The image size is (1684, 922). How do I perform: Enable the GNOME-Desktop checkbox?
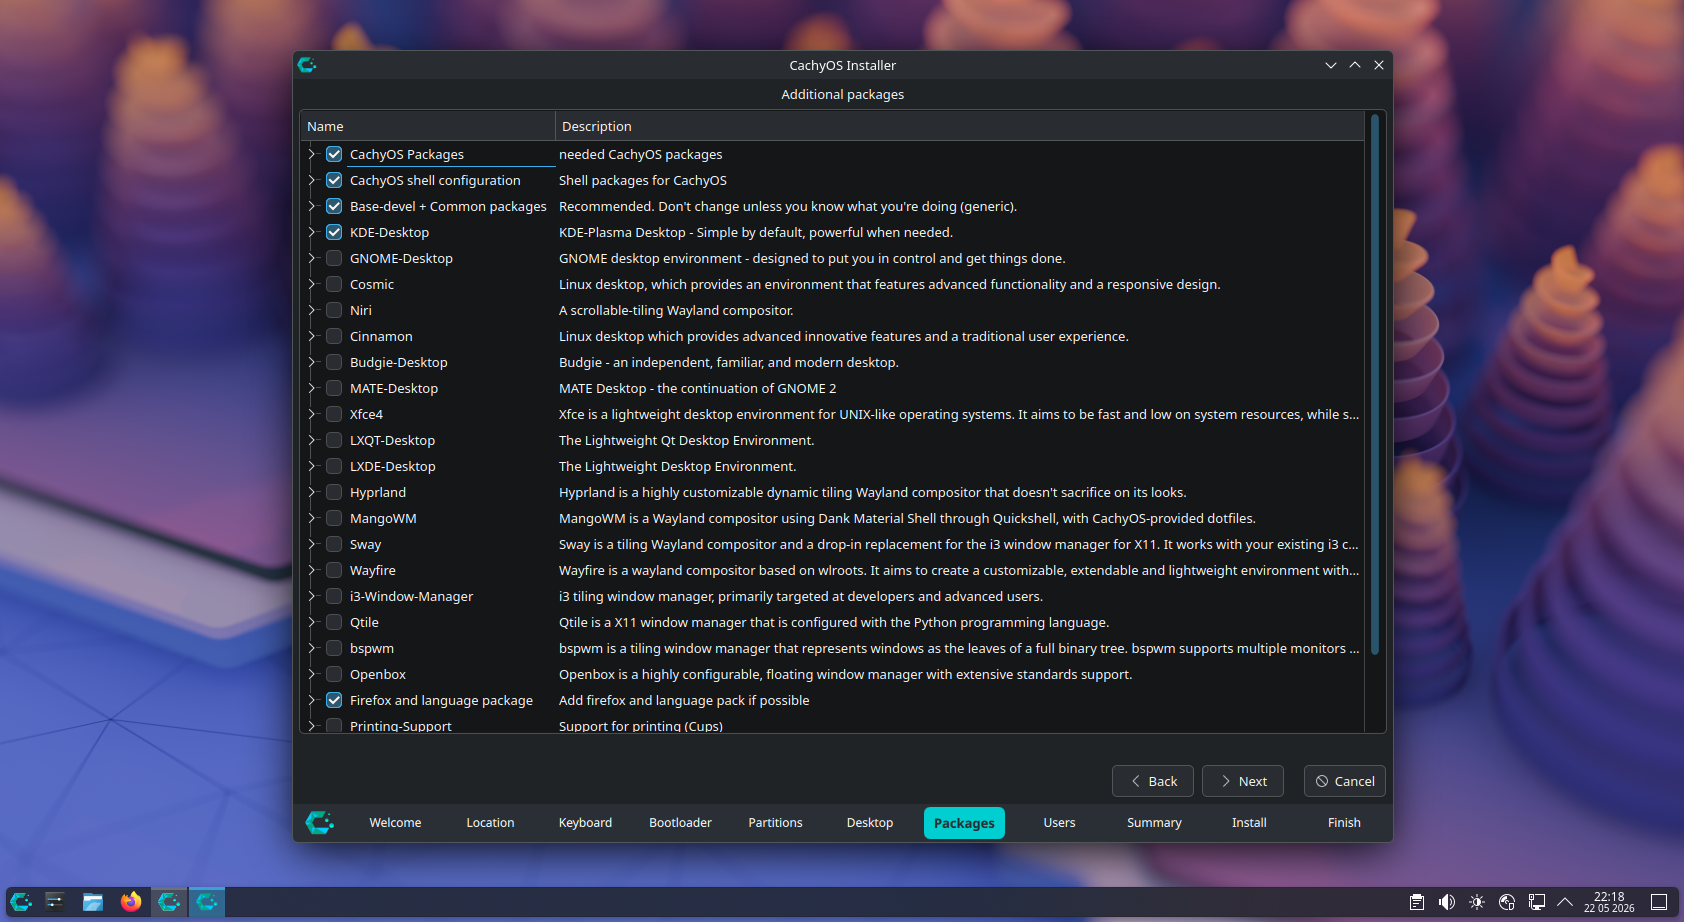tap(334, 258)
